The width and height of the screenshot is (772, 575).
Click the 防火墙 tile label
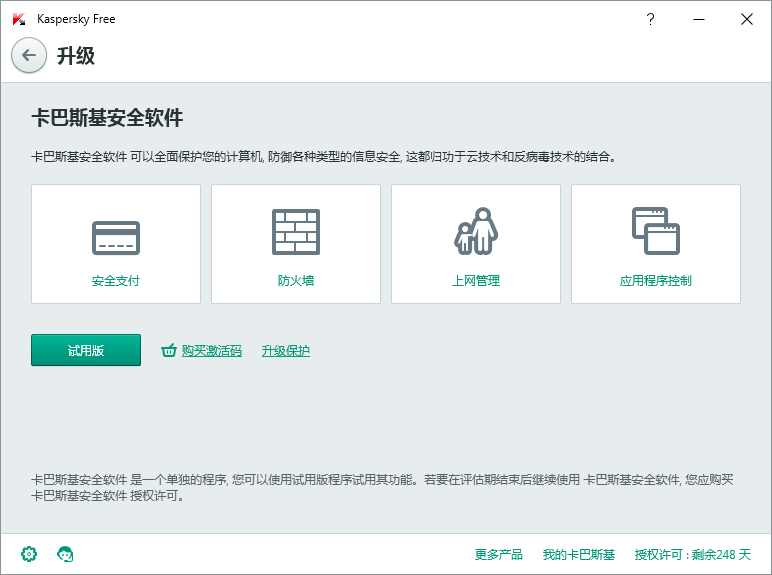coord(296,281)
